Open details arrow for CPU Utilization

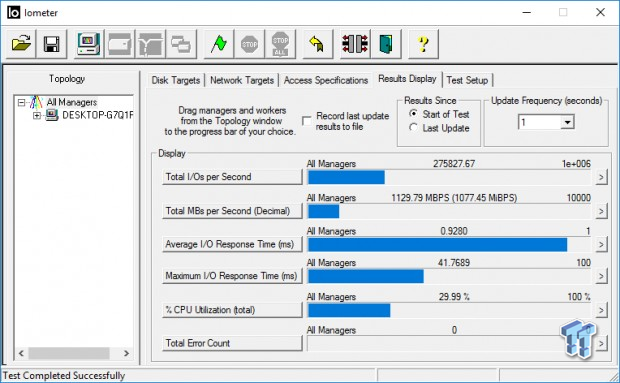[x=601, y=310]
